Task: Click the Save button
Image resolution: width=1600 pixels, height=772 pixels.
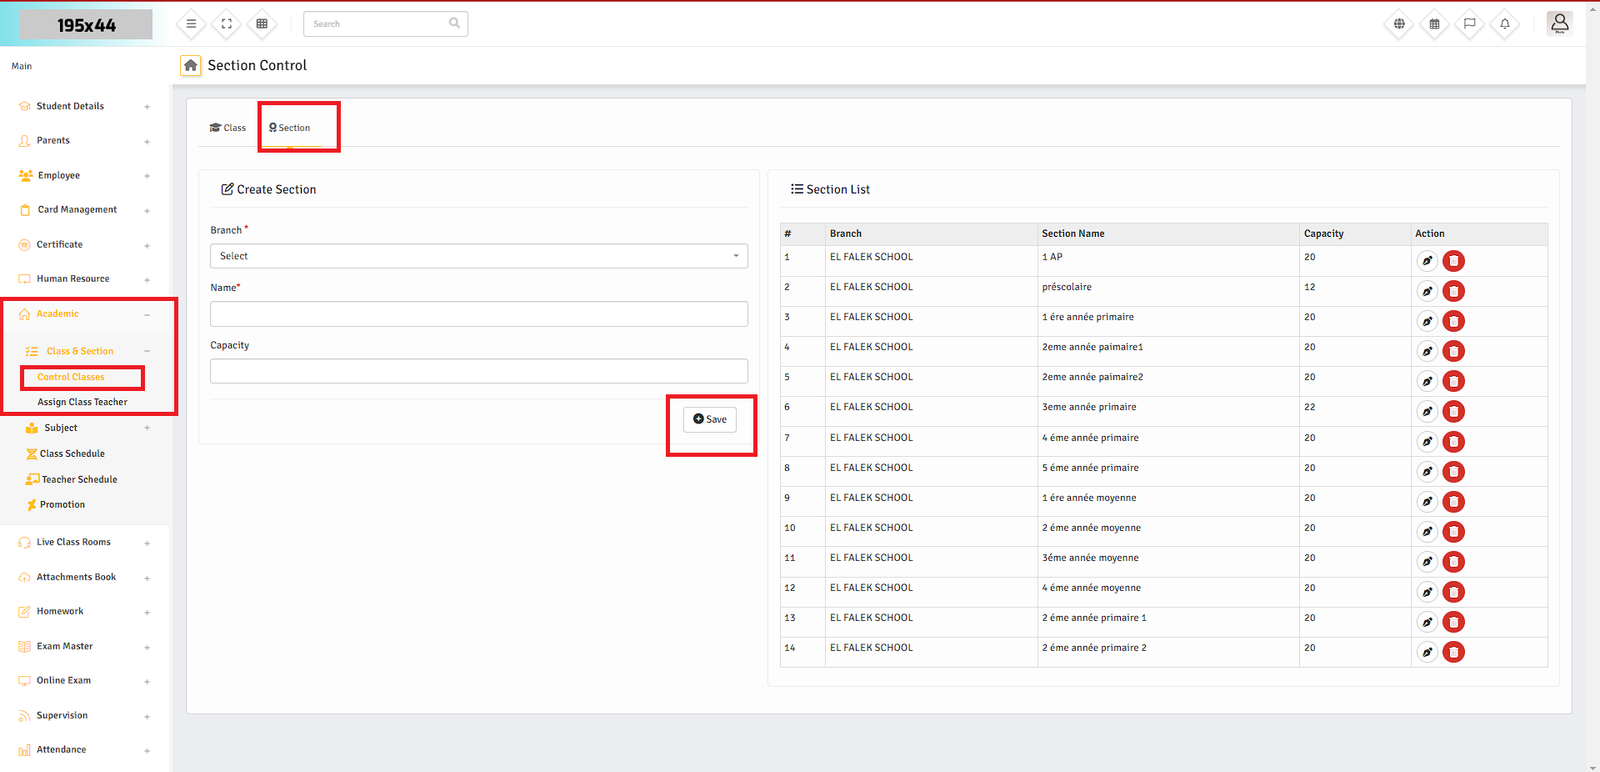Action: (710, 419)
